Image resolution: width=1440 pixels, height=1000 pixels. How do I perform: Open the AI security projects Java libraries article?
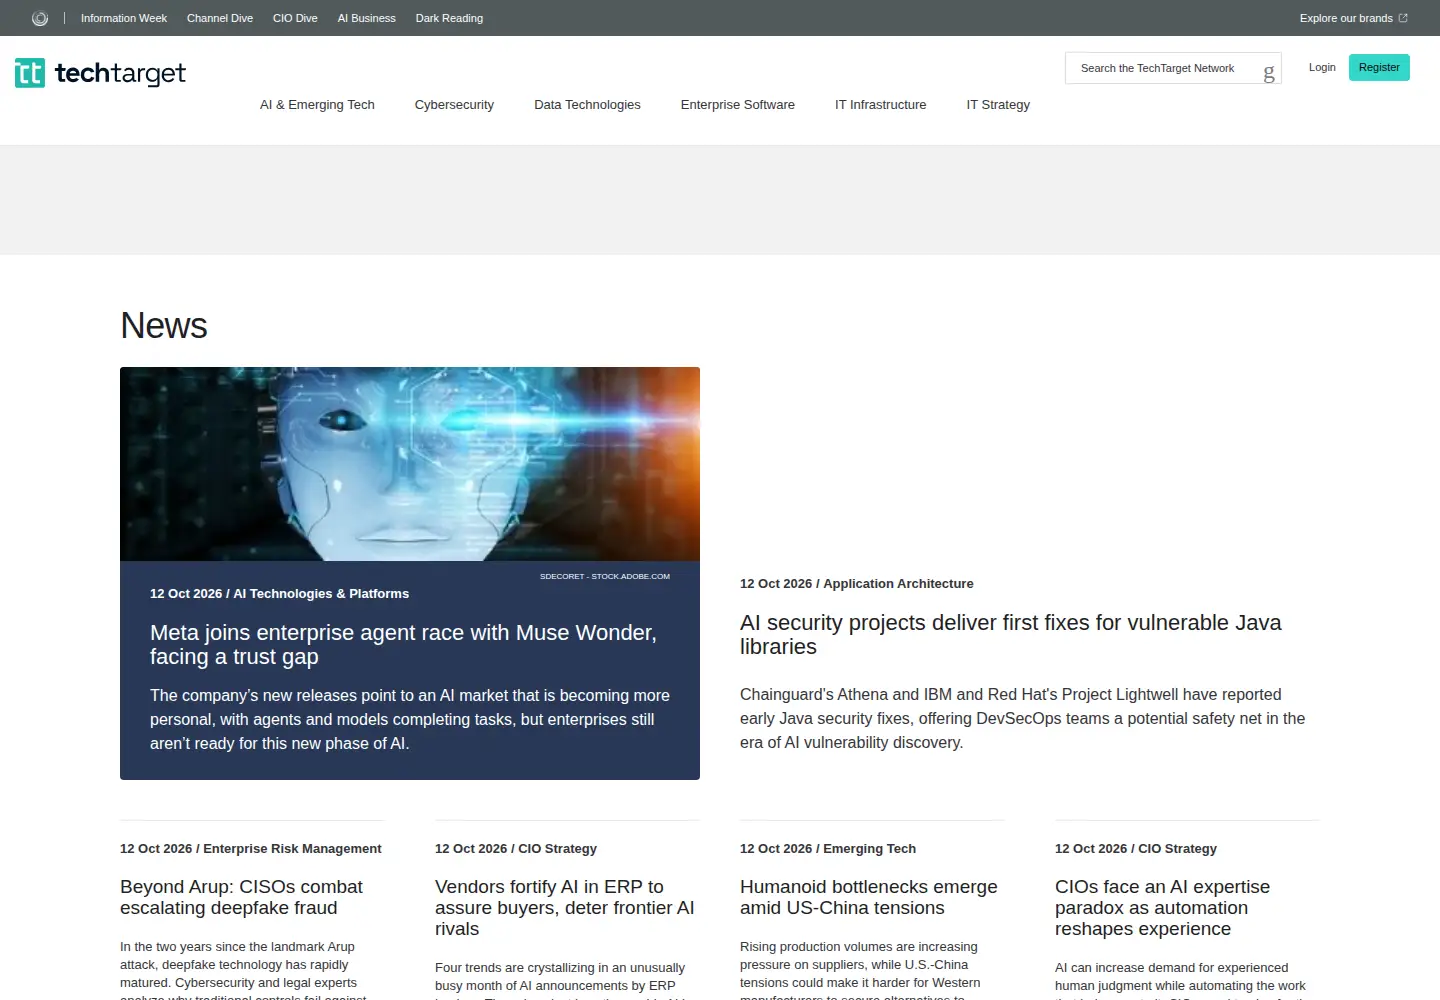[x=1010, y=634]
